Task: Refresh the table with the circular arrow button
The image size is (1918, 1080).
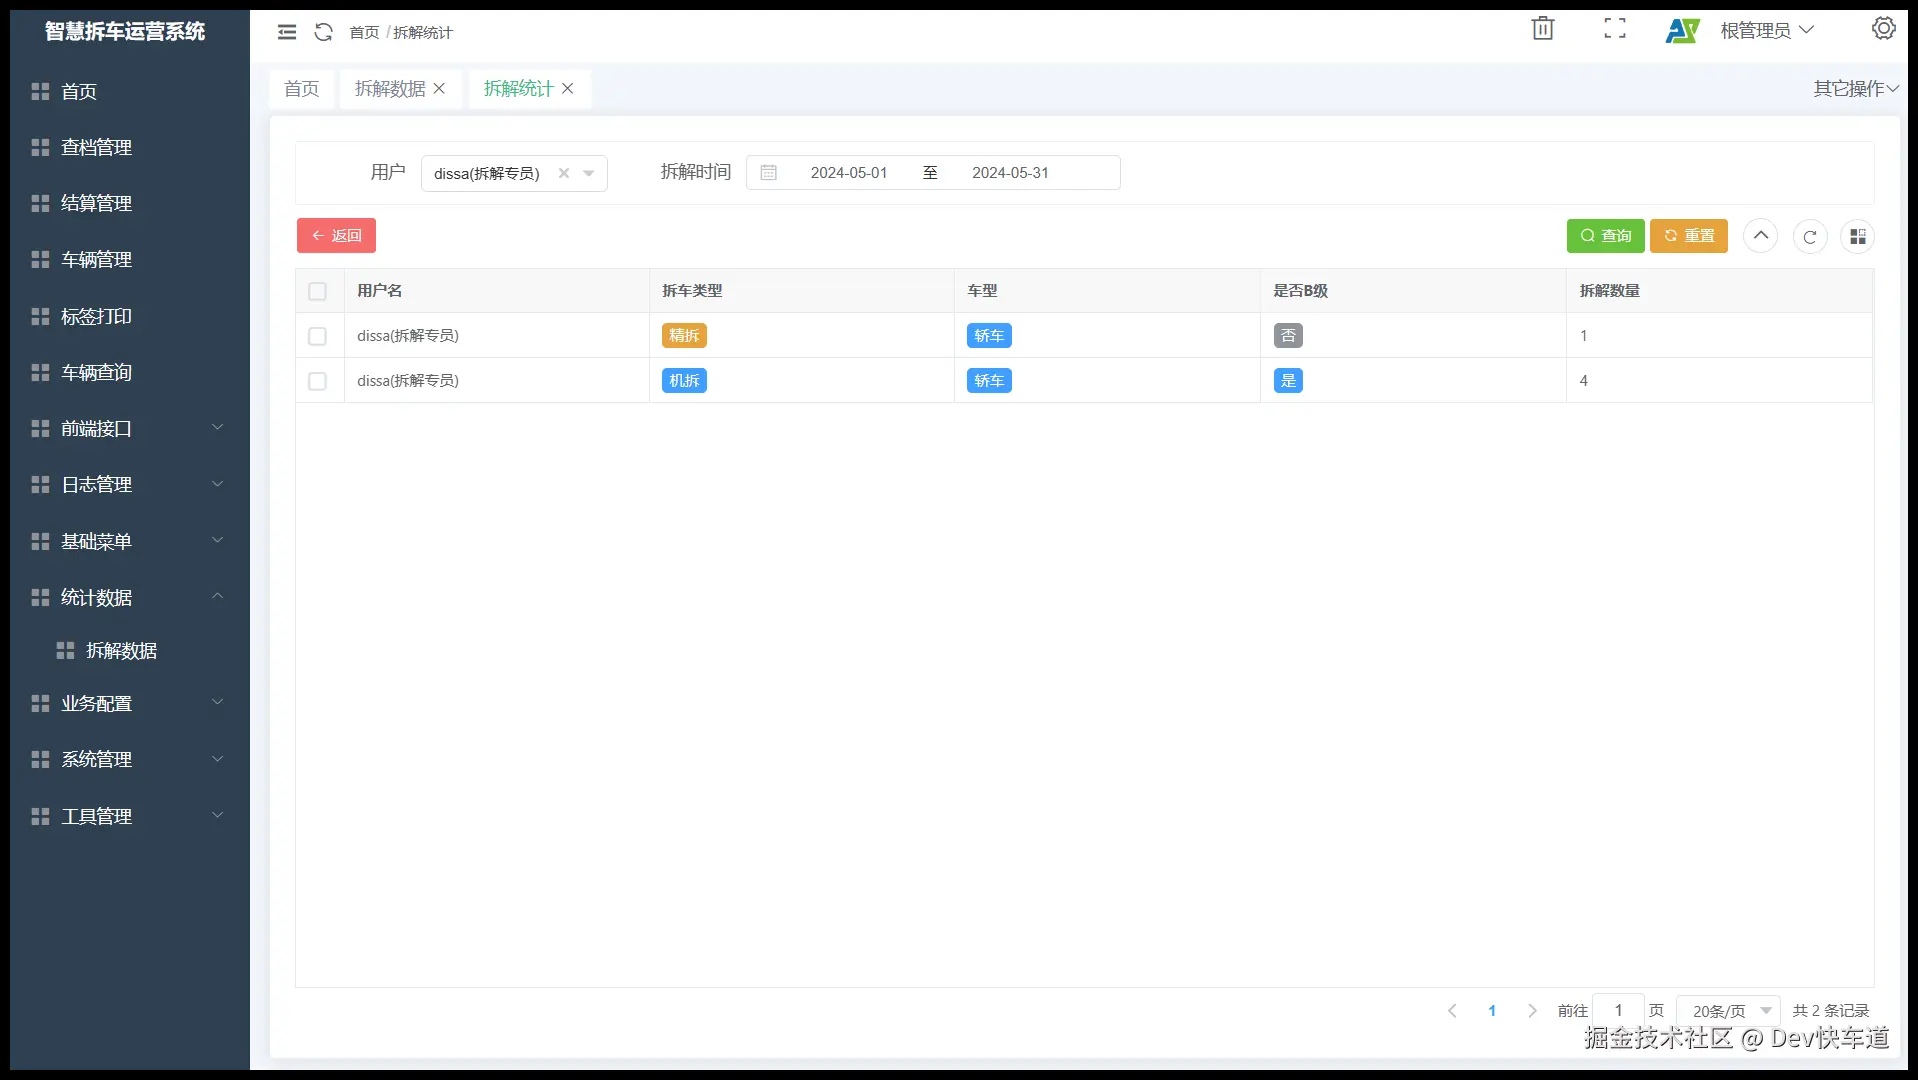Action: click(1810, 236)
